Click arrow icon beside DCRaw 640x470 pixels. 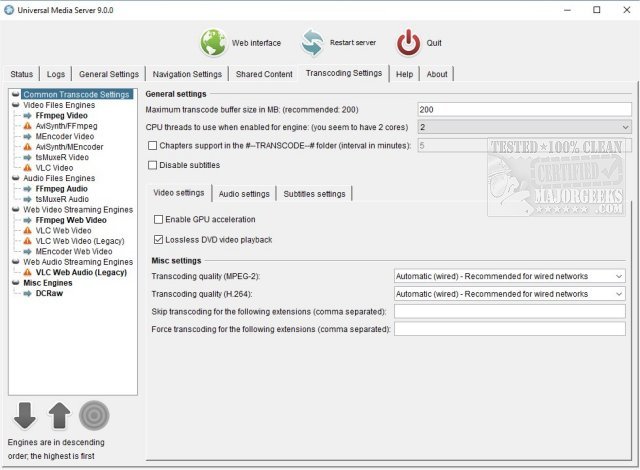click(x=27, y=293)
